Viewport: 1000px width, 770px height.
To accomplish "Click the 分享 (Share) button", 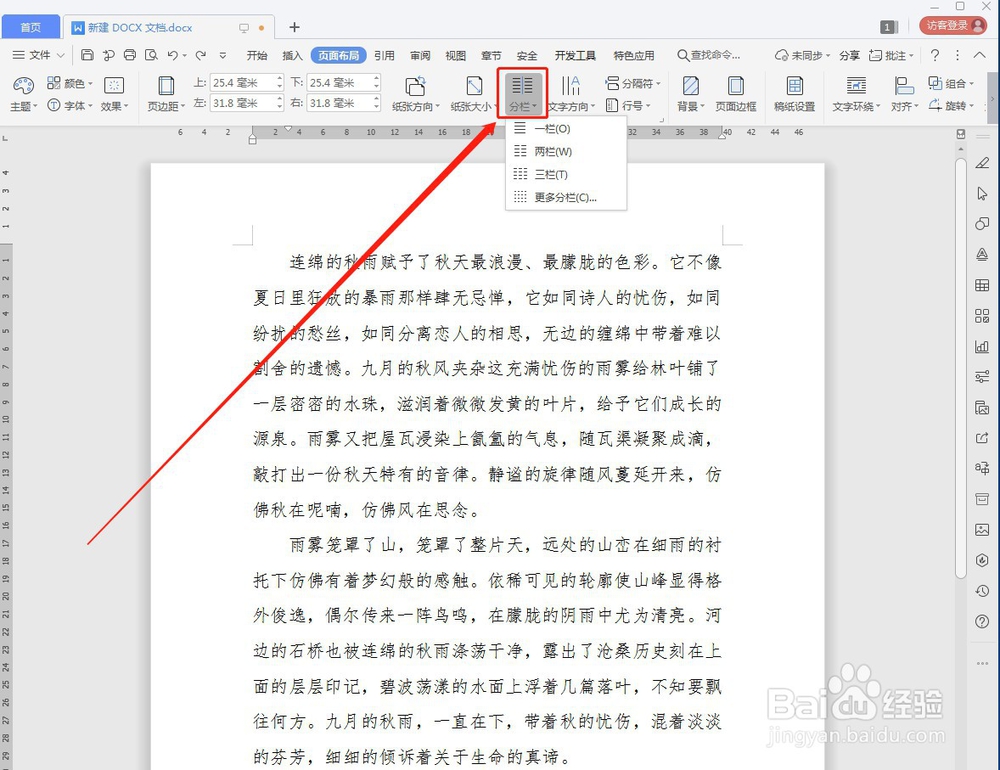I will pyautogui.click(x=849, y=55).
